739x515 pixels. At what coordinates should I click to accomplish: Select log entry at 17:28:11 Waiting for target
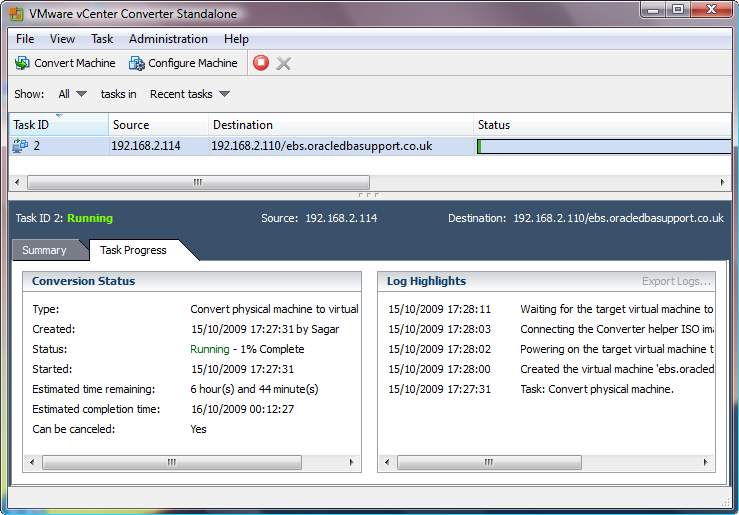click(550, 309)
